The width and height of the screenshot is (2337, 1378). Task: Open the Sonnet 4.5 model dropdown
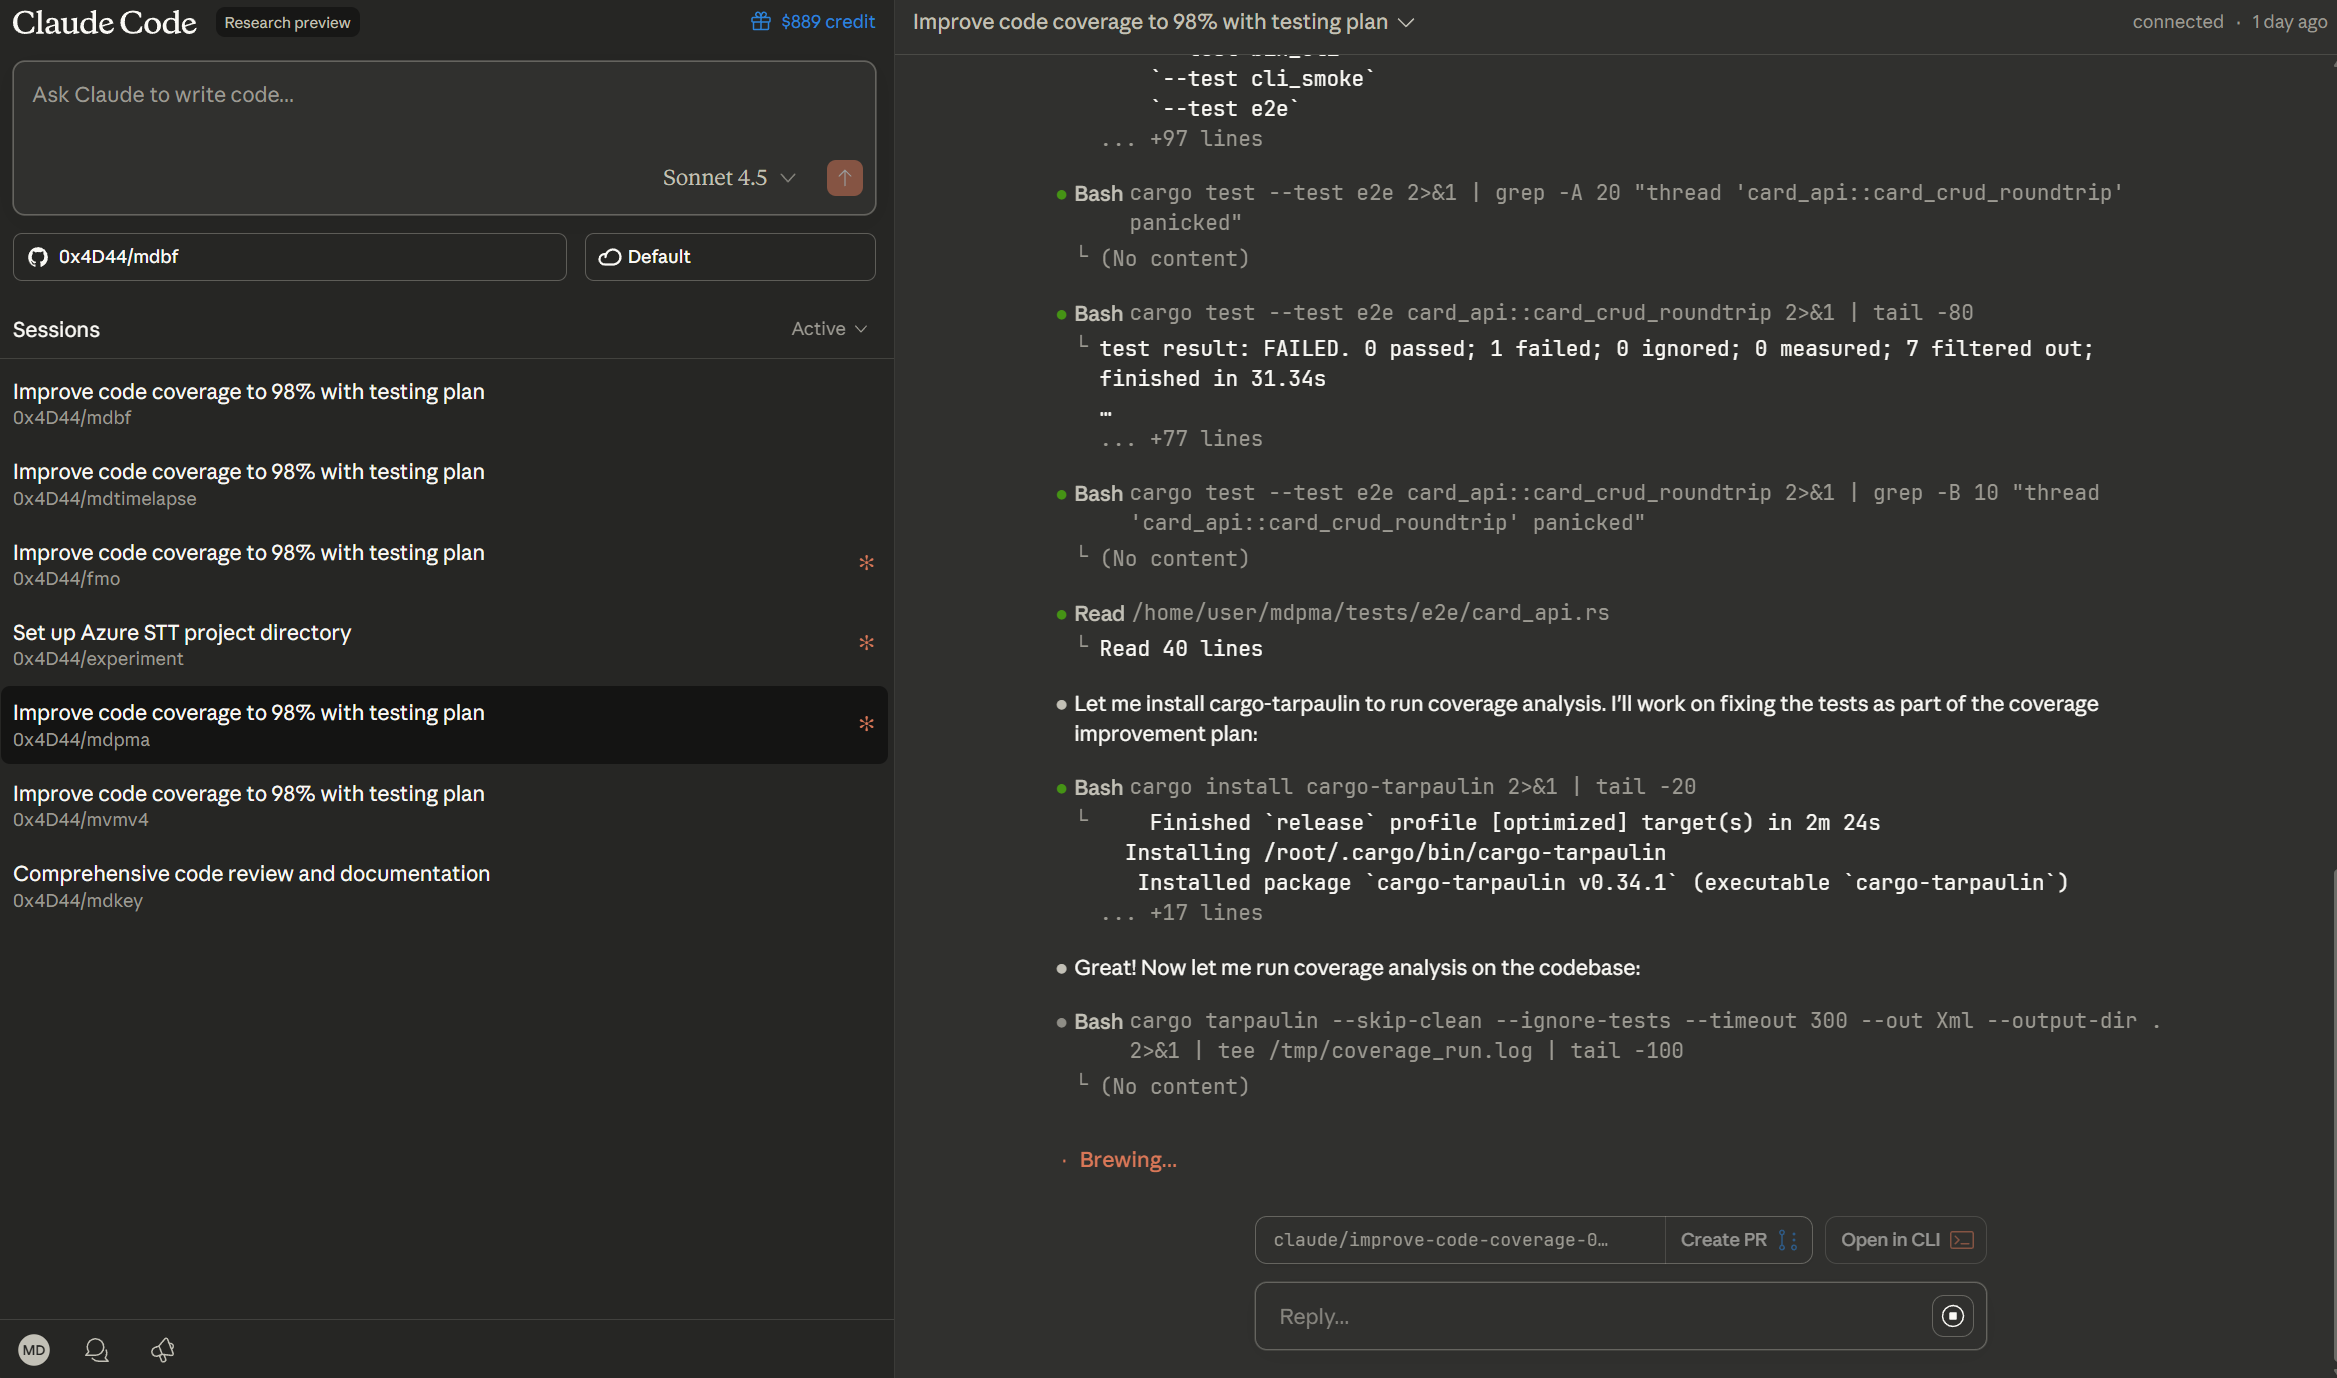pos(729,178)
